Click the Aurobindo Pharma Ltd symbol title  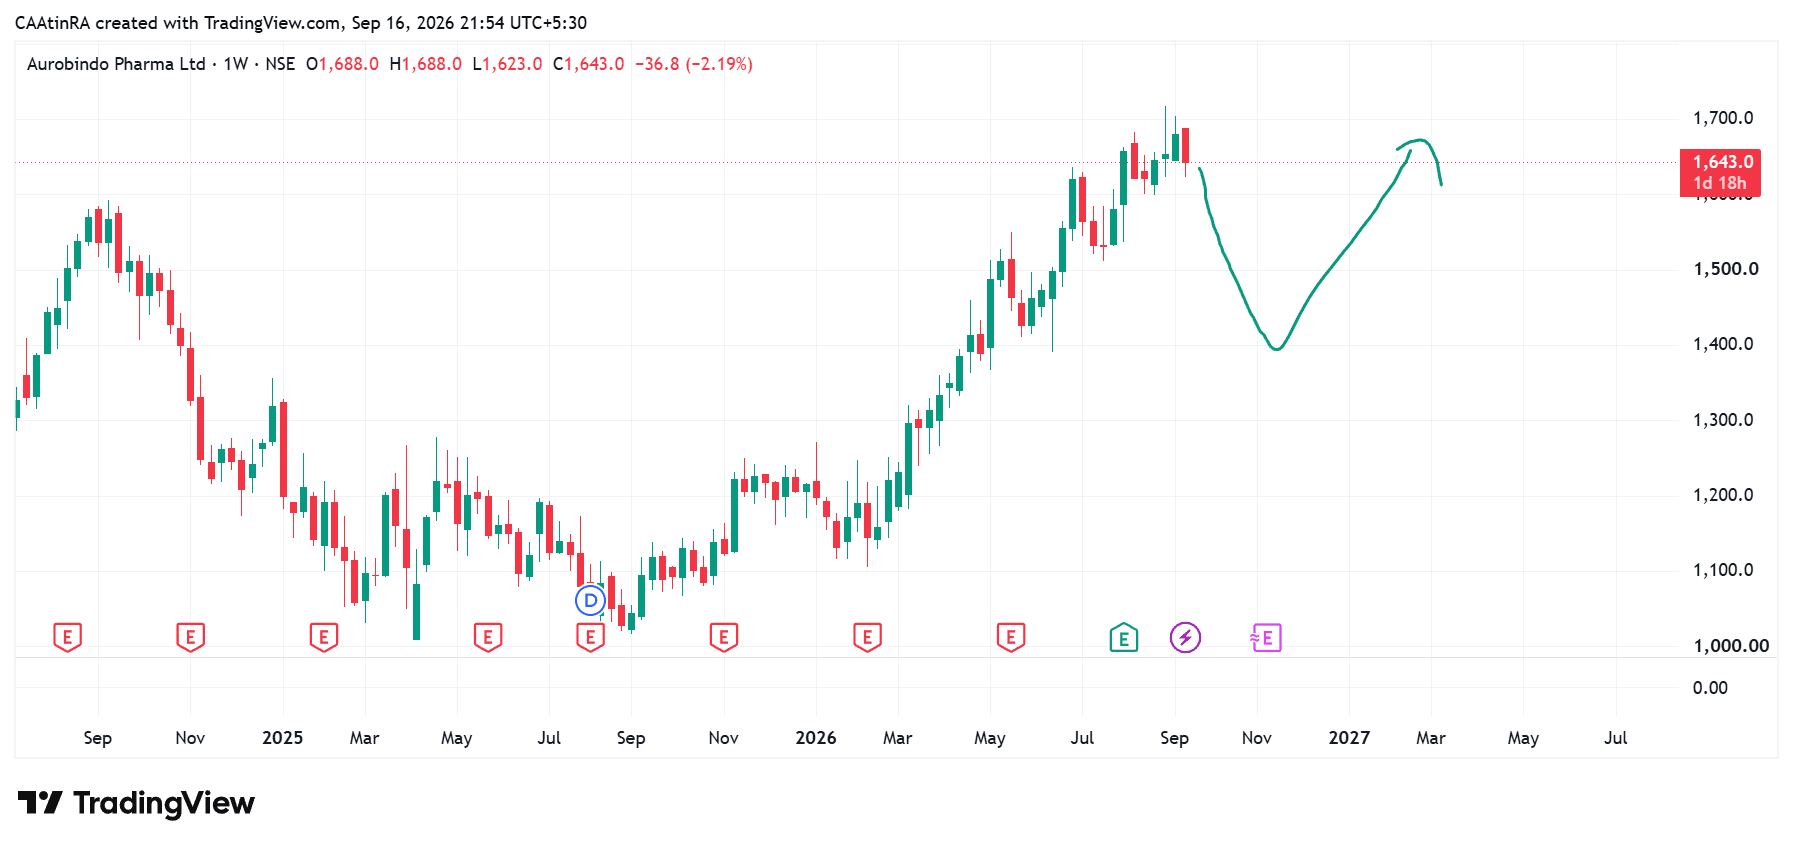(116, 64)
